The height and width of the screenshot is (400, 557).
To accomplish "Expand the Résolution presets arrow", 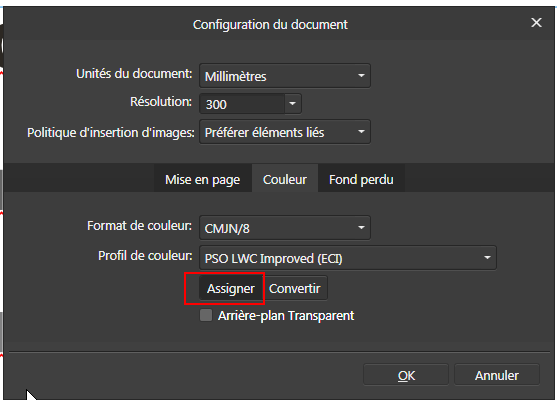I will [x=293, y=104].
